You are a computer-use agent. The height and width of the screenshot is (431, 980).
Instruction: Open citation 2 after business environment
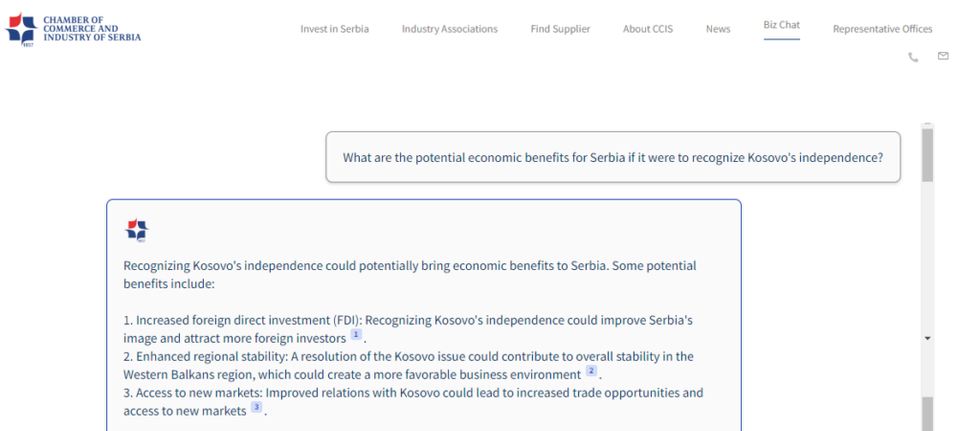tap(591, 371)
